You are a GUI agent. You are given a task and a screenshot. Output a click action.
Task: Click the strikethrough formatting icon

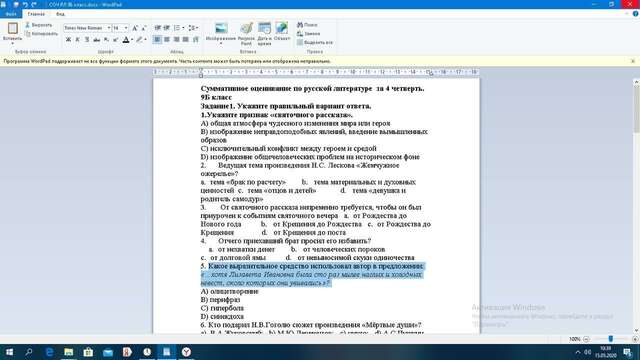coord(96,40)
